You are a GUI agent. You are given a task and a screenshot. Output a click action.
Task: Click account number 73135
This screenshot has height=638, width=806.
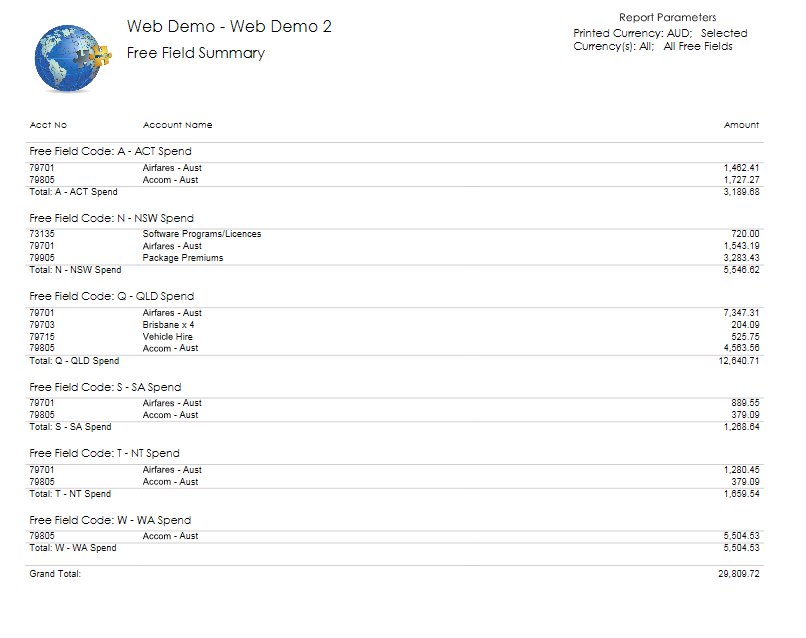point(42,234)
